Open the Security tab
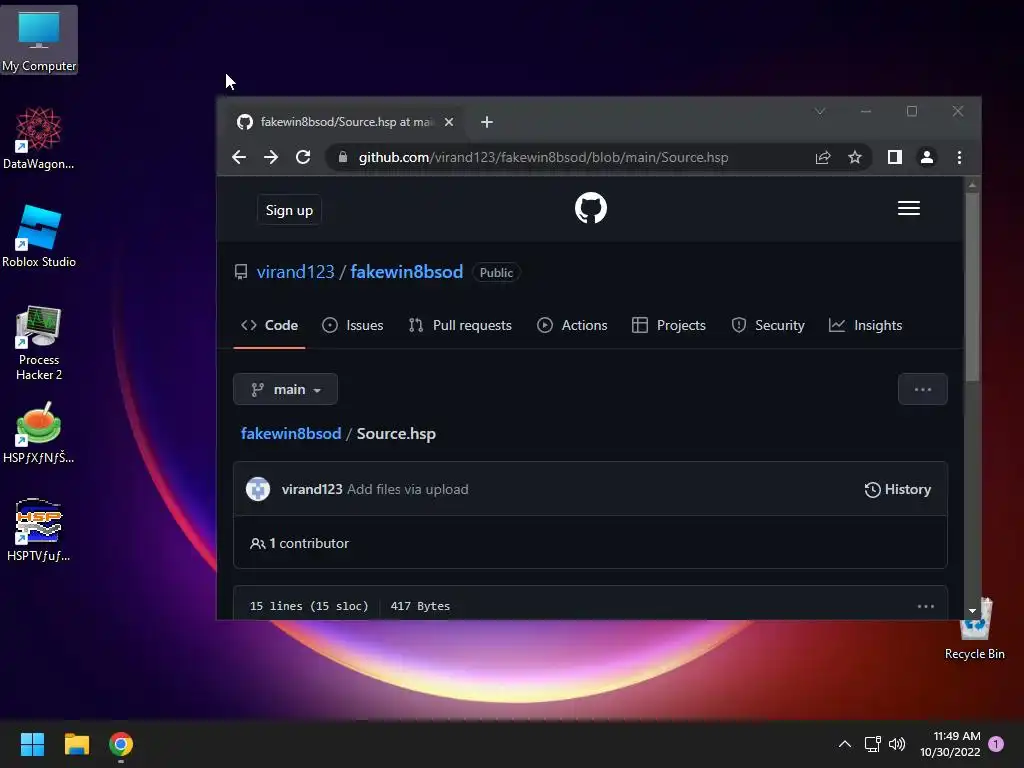The height and width of the screenshot is (768, 1024). pyautogui.click(x=767, y=325)
